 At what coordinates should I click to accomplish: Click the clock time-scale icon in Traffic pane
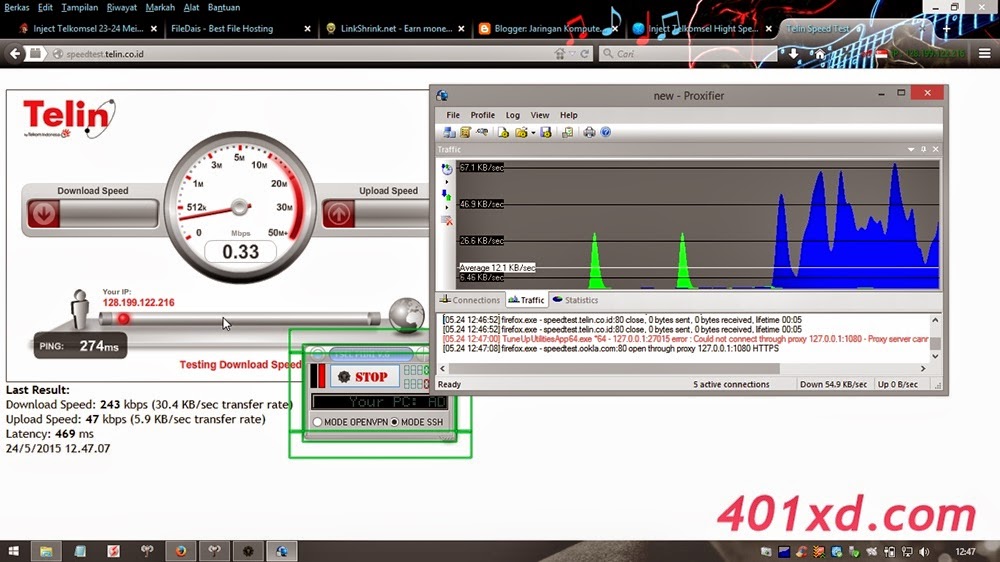(x=447, y=169)
